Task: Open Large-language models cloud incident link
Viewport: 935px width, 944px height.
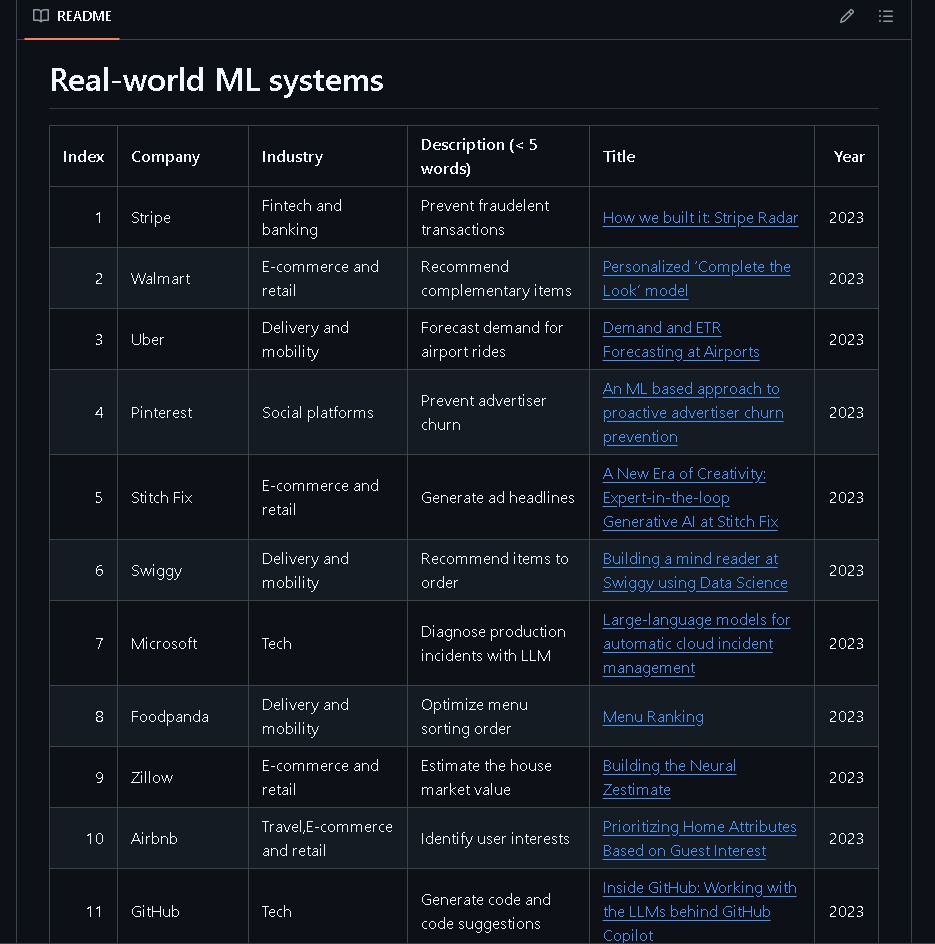Action: click(696, 644)
